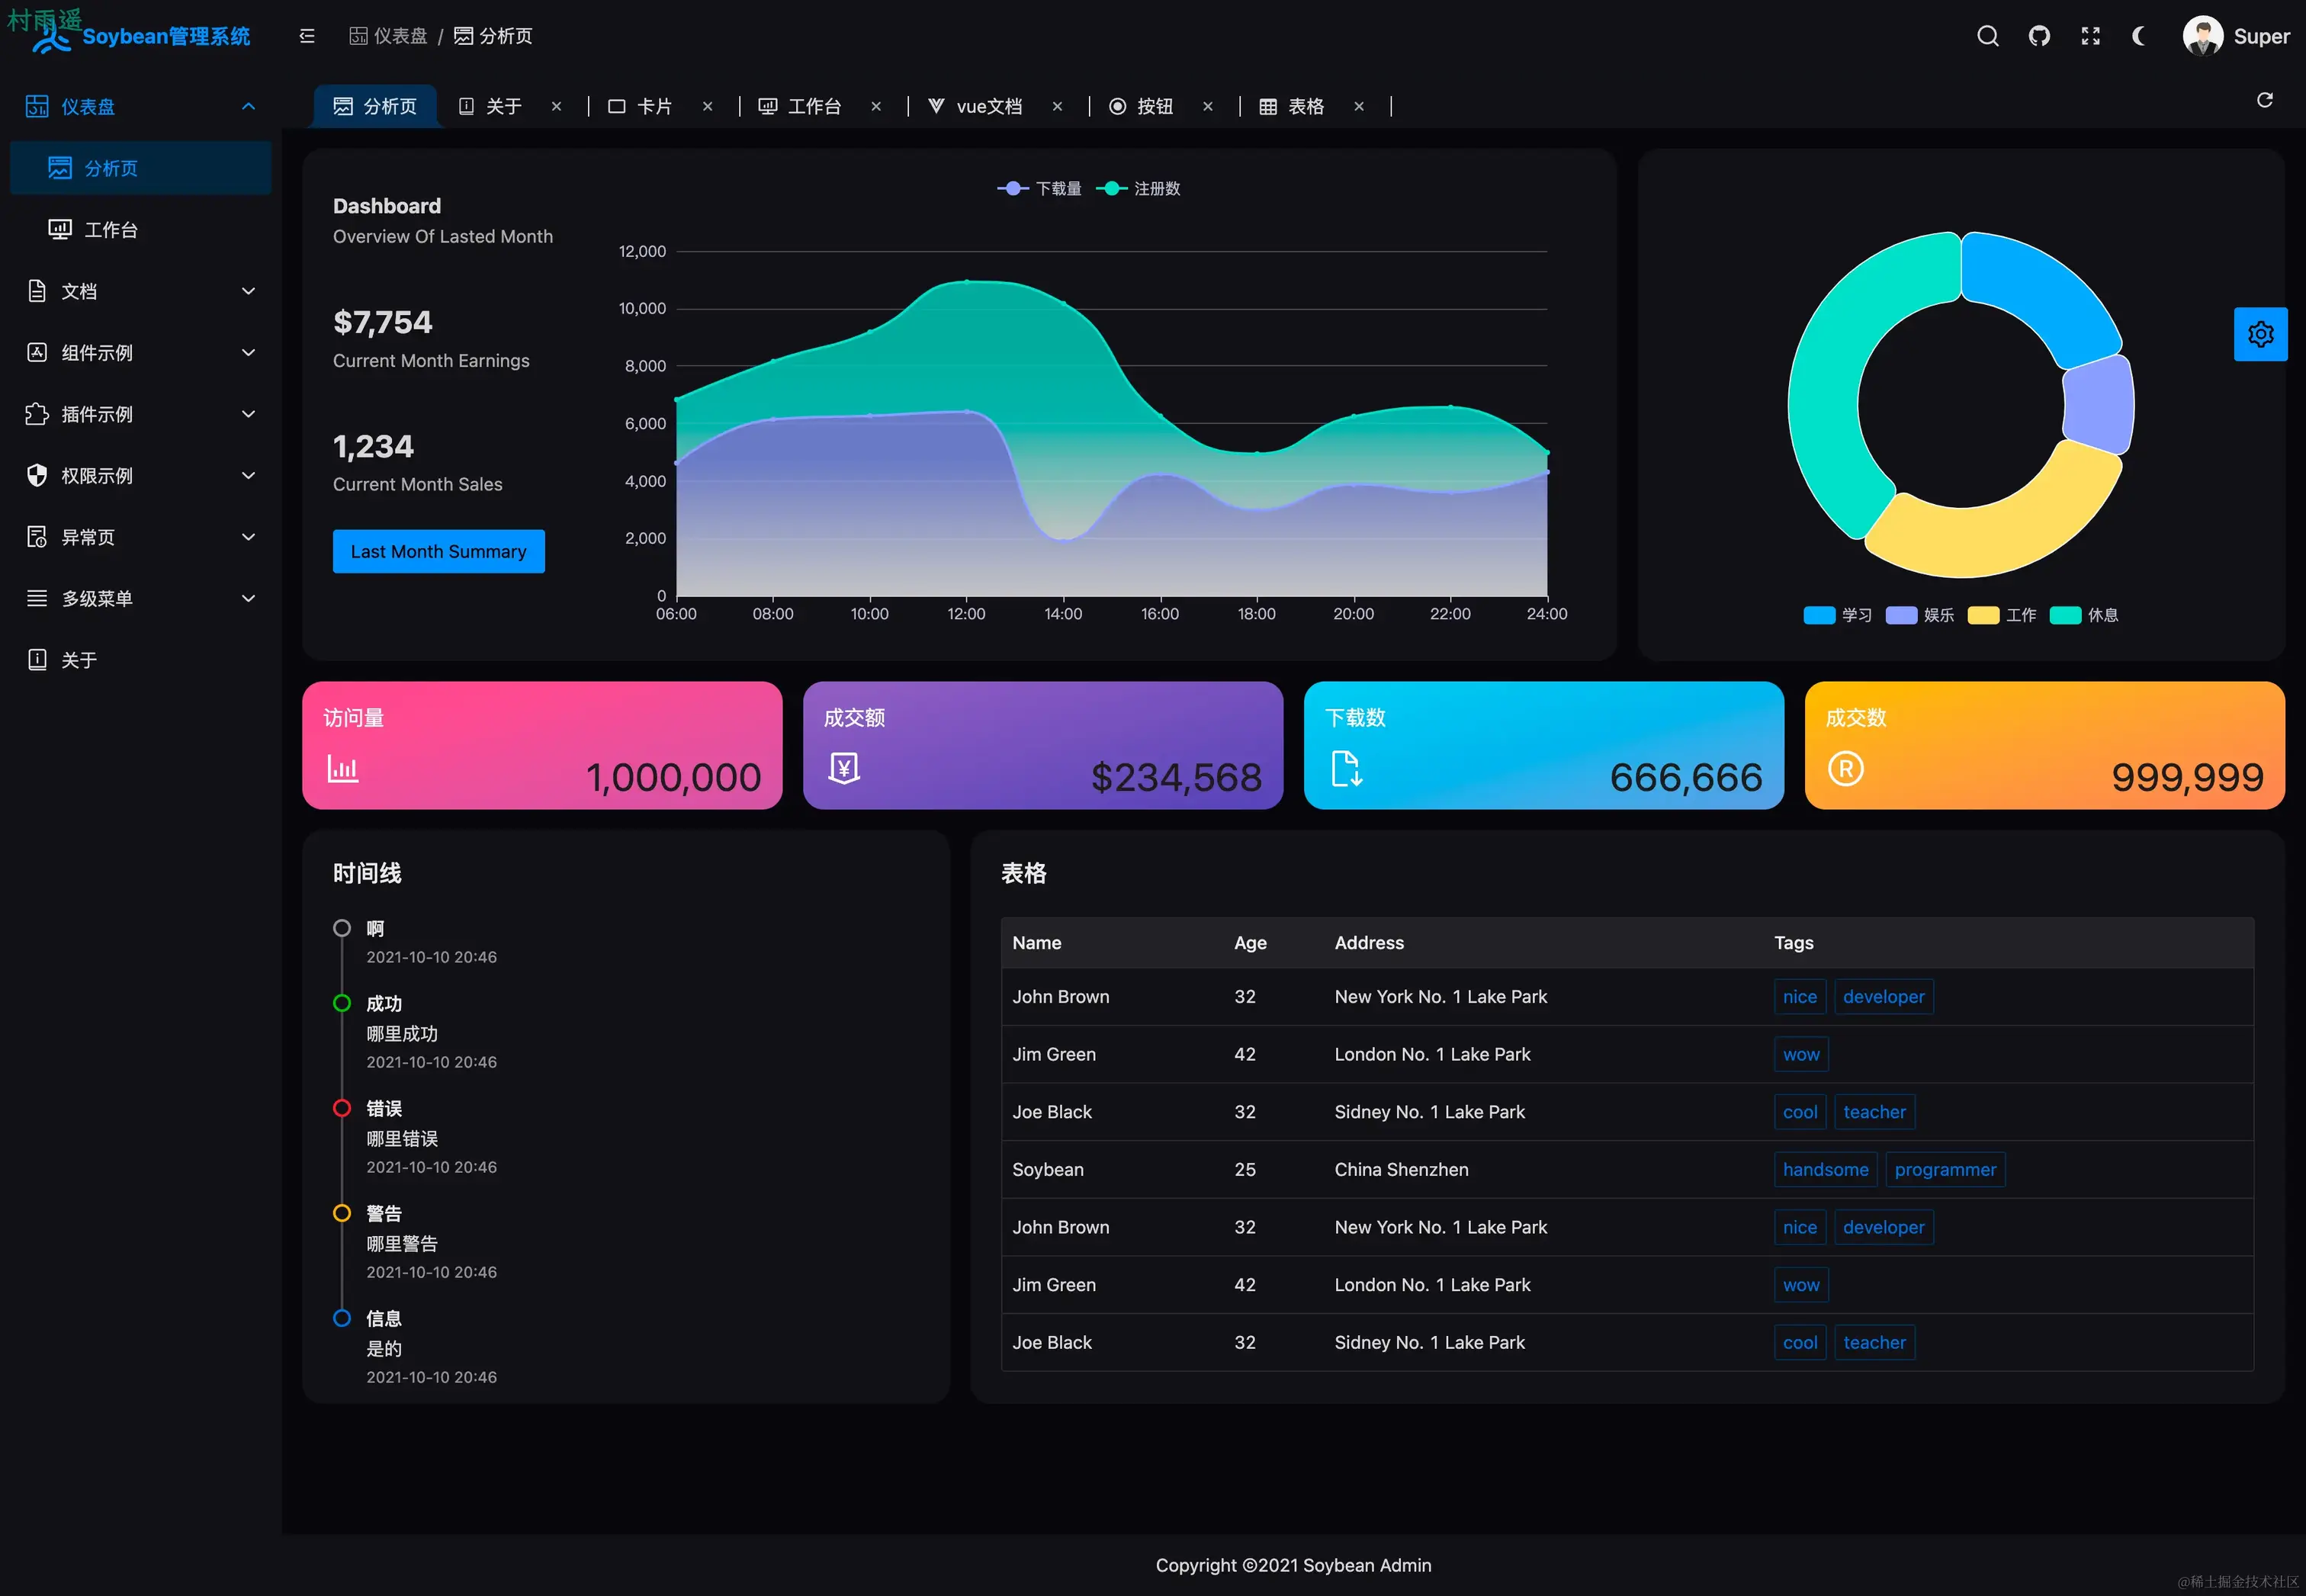Enter fullscreen mode via the header icon

tap(2090, 36)
